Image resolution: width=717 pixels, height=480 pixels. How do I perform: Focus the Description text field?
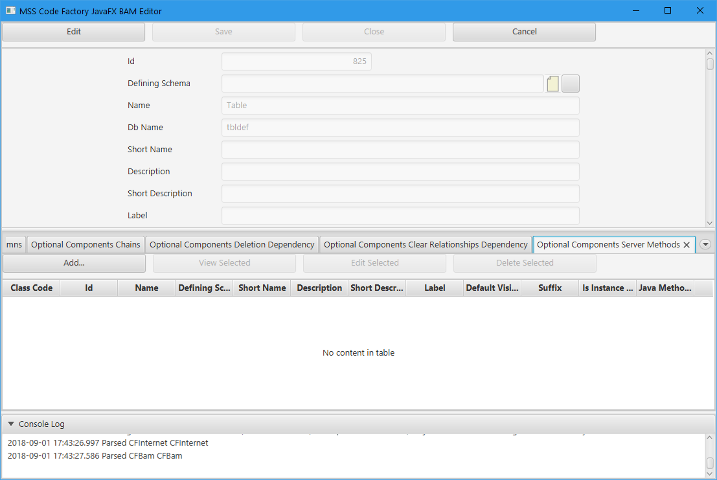[400, 172]
